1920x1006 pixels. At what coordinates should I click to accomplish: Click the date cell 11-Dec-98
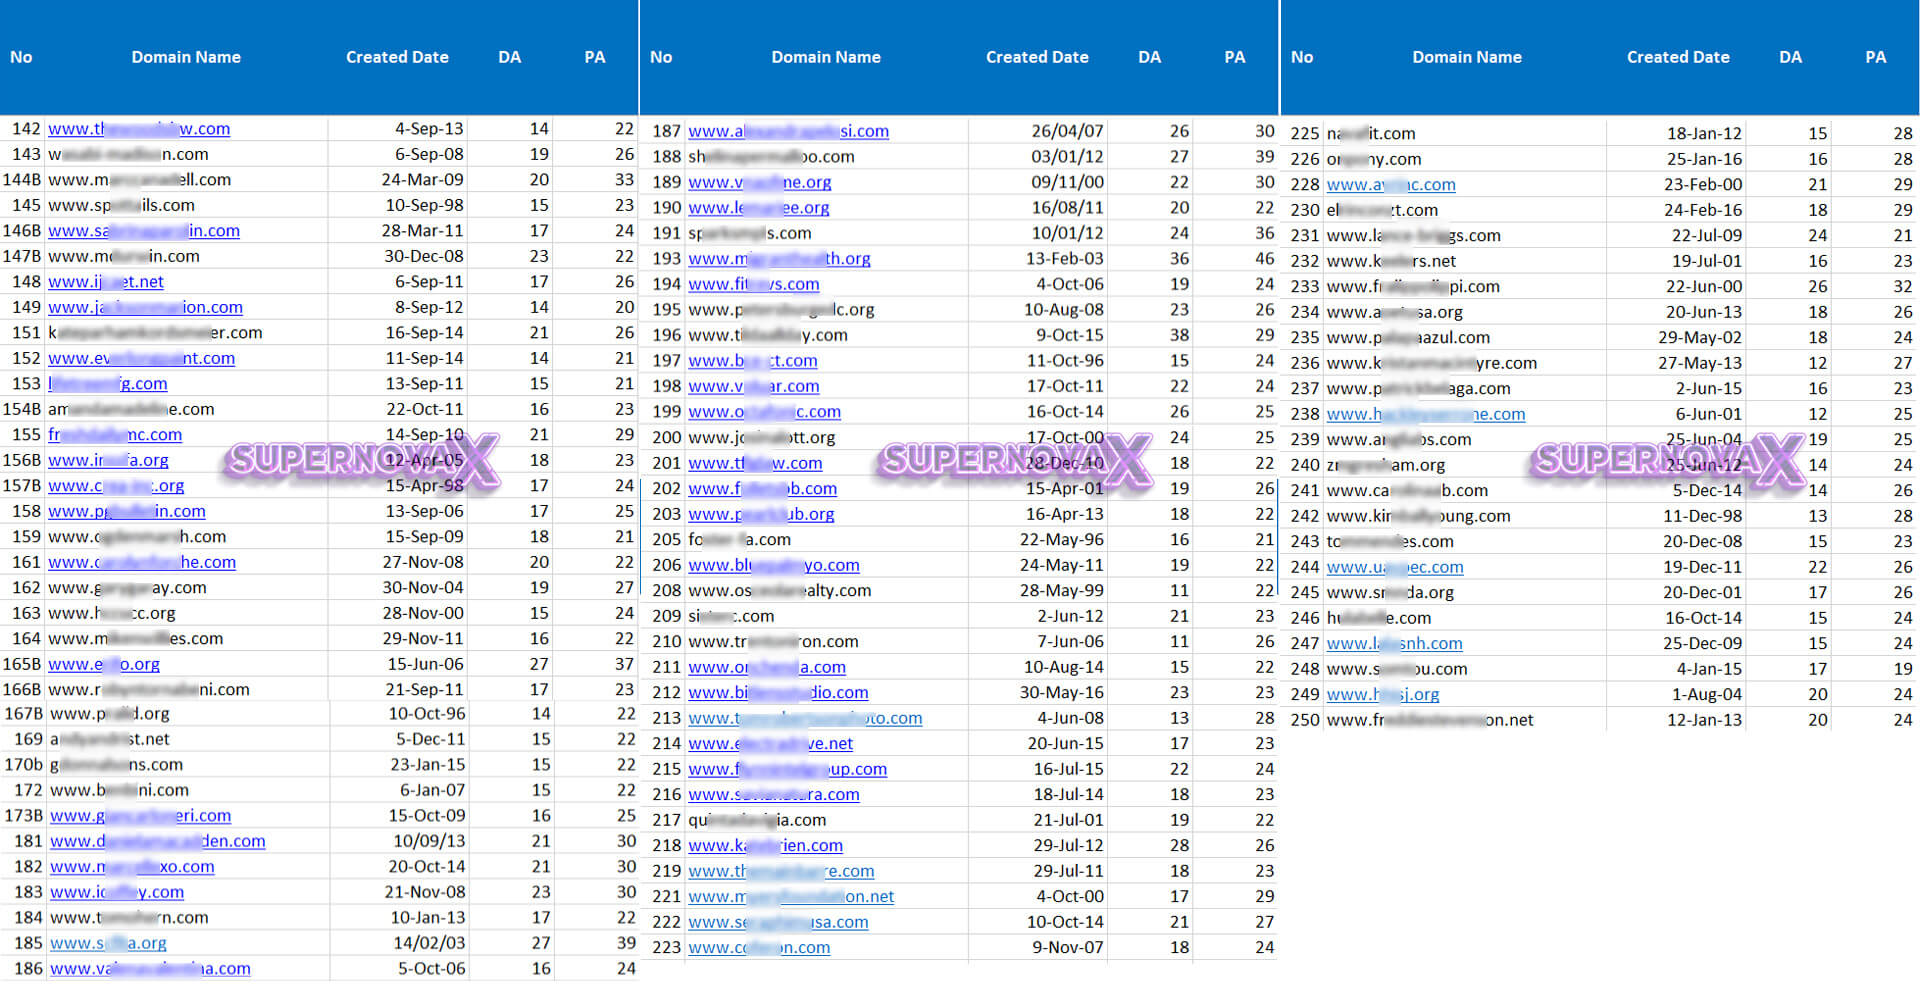1702,517
